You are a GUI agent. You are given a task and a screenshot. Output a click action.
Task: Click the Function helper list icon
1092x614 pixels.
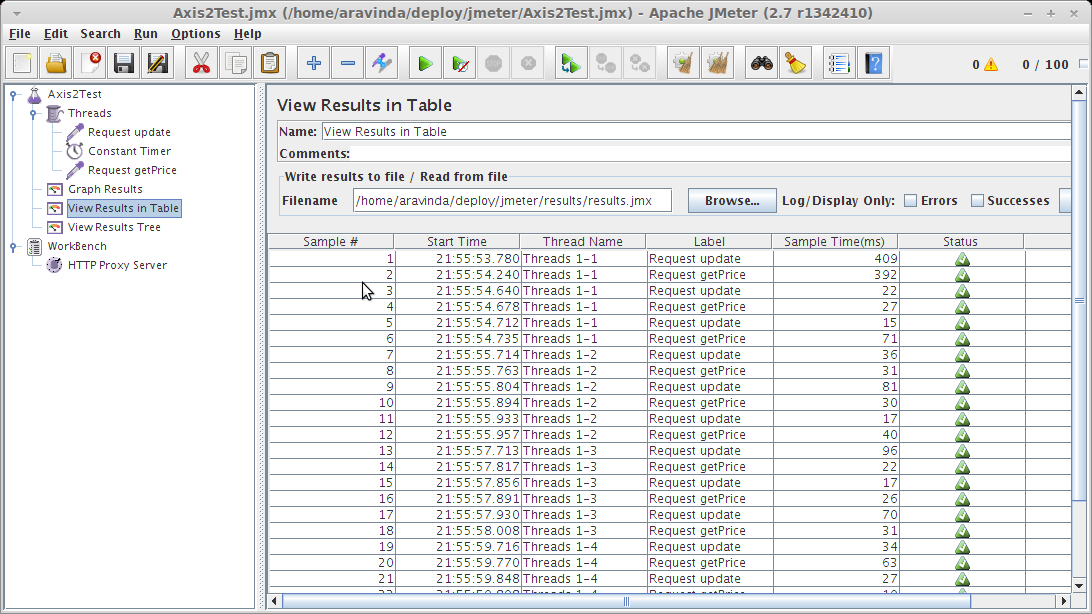(x=839, y=64)
